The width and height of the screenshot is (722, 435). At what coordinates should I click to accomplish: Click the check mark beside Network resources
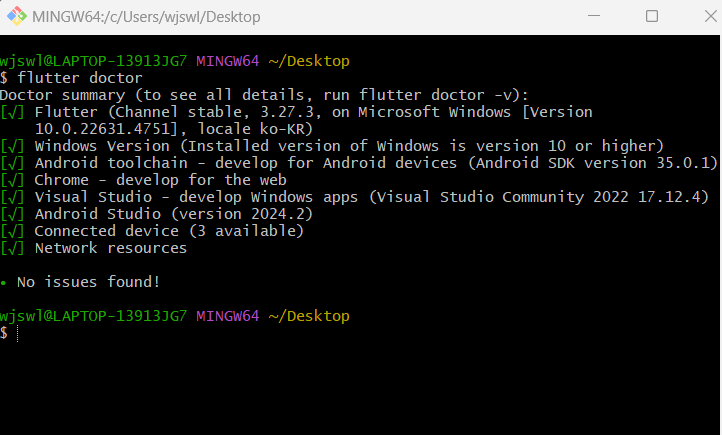(x=12, y=248)
